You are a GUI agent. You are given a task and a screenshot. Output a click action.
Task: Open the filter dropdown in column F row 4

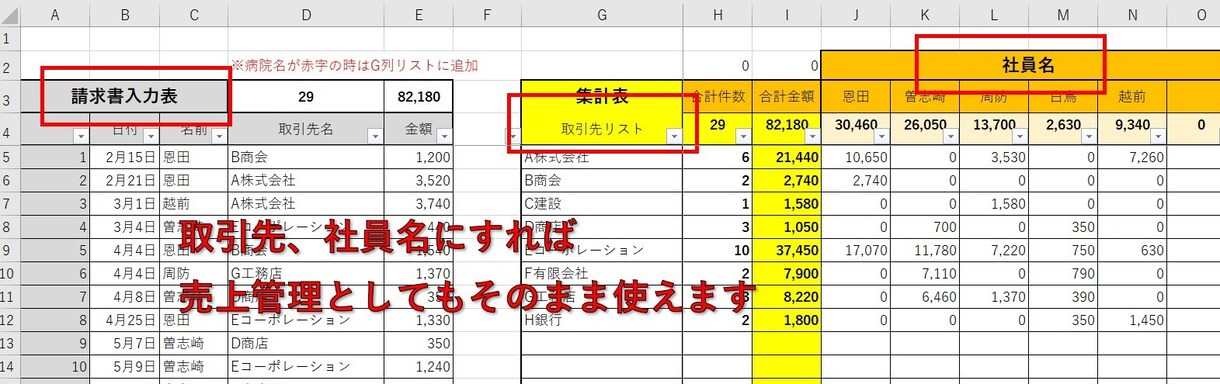513,136
